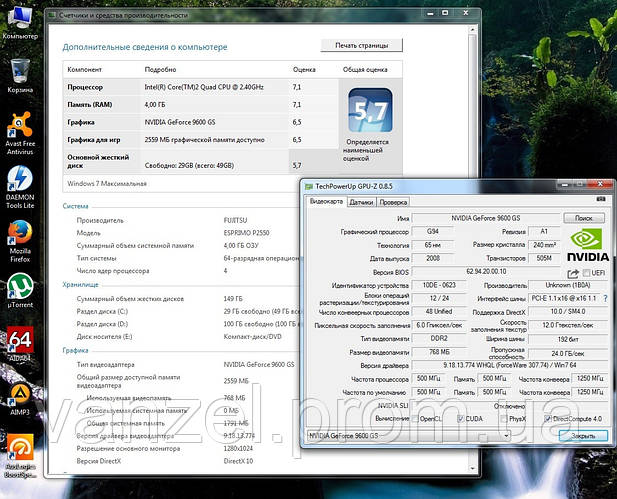The image size is (617, 499).
Task: Switch to the Проверка tab
Action: (393, 202)
